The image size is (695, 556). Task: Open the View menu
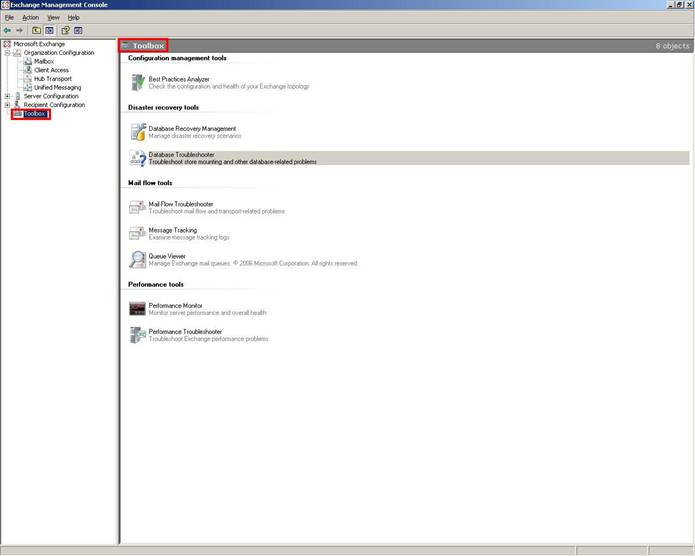(54, 17)
